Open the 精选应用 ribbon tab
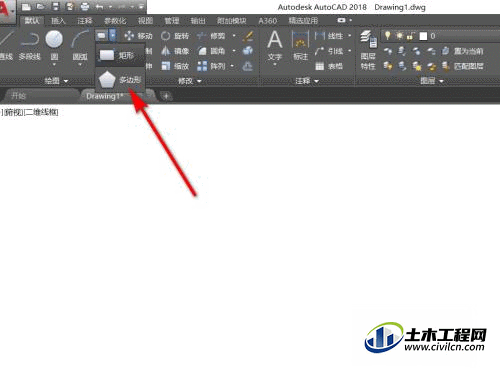Image resolution: width=500 pixels, height=375 pixels. click(x=303, y=21)
